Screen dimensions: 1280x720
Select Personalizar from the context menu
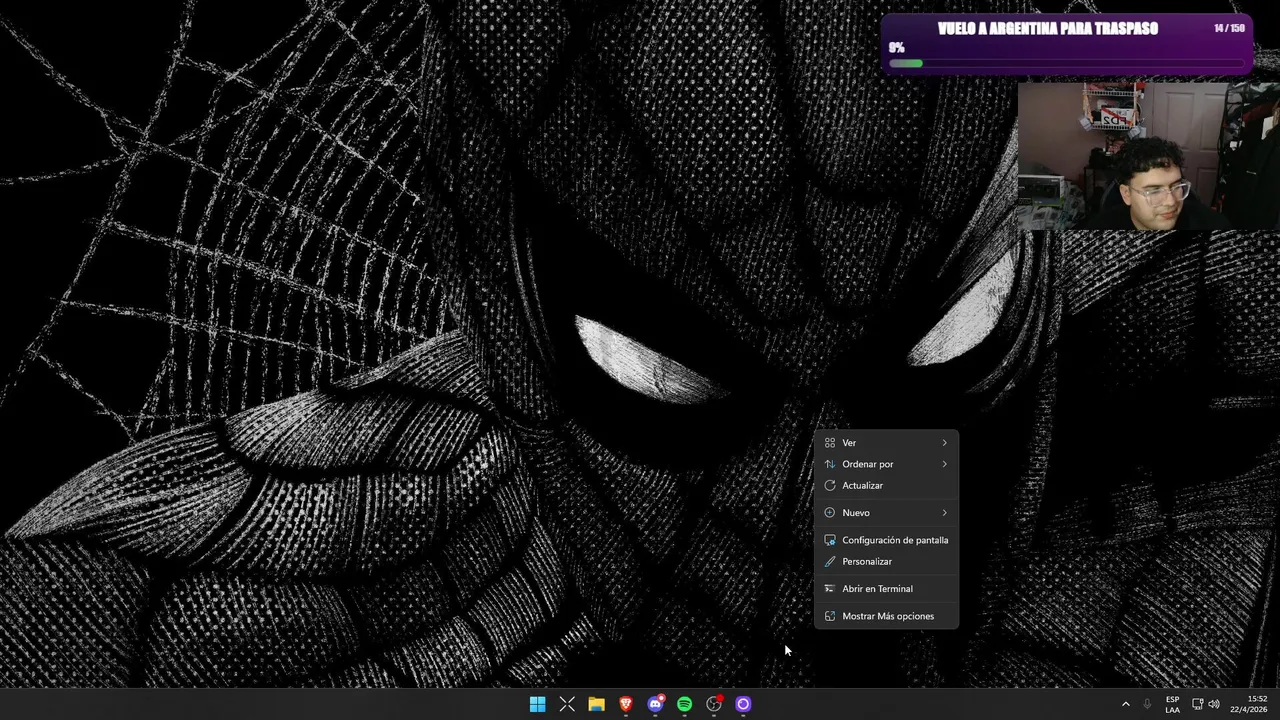point(886,562)
